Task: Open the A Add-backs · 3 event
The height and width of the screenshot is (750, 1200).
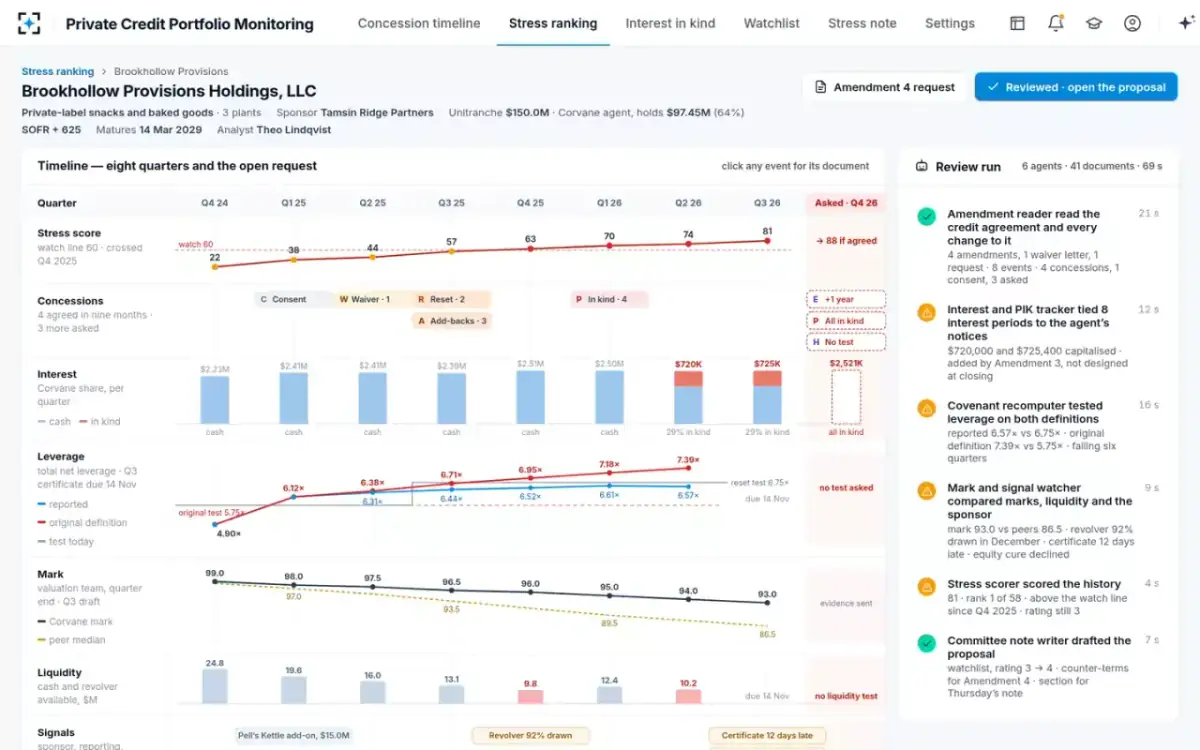Action: click(451, 321)
